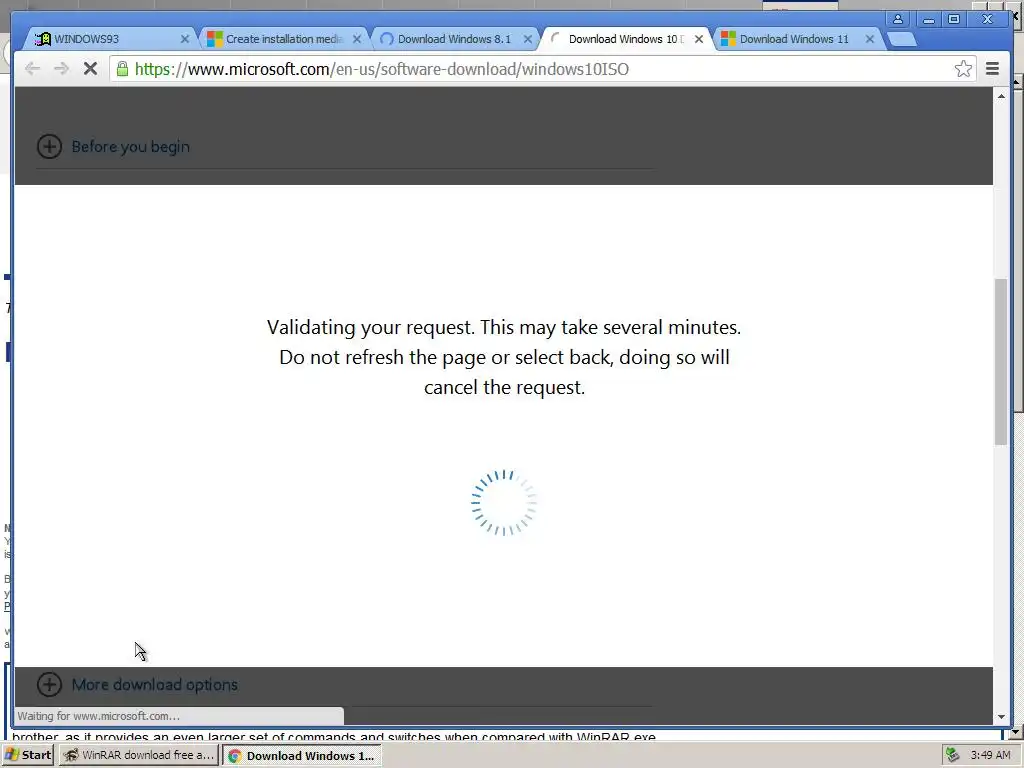Click the system tray network icon
This screenshot has width=1024, height=768.
[x=952, y=755]
